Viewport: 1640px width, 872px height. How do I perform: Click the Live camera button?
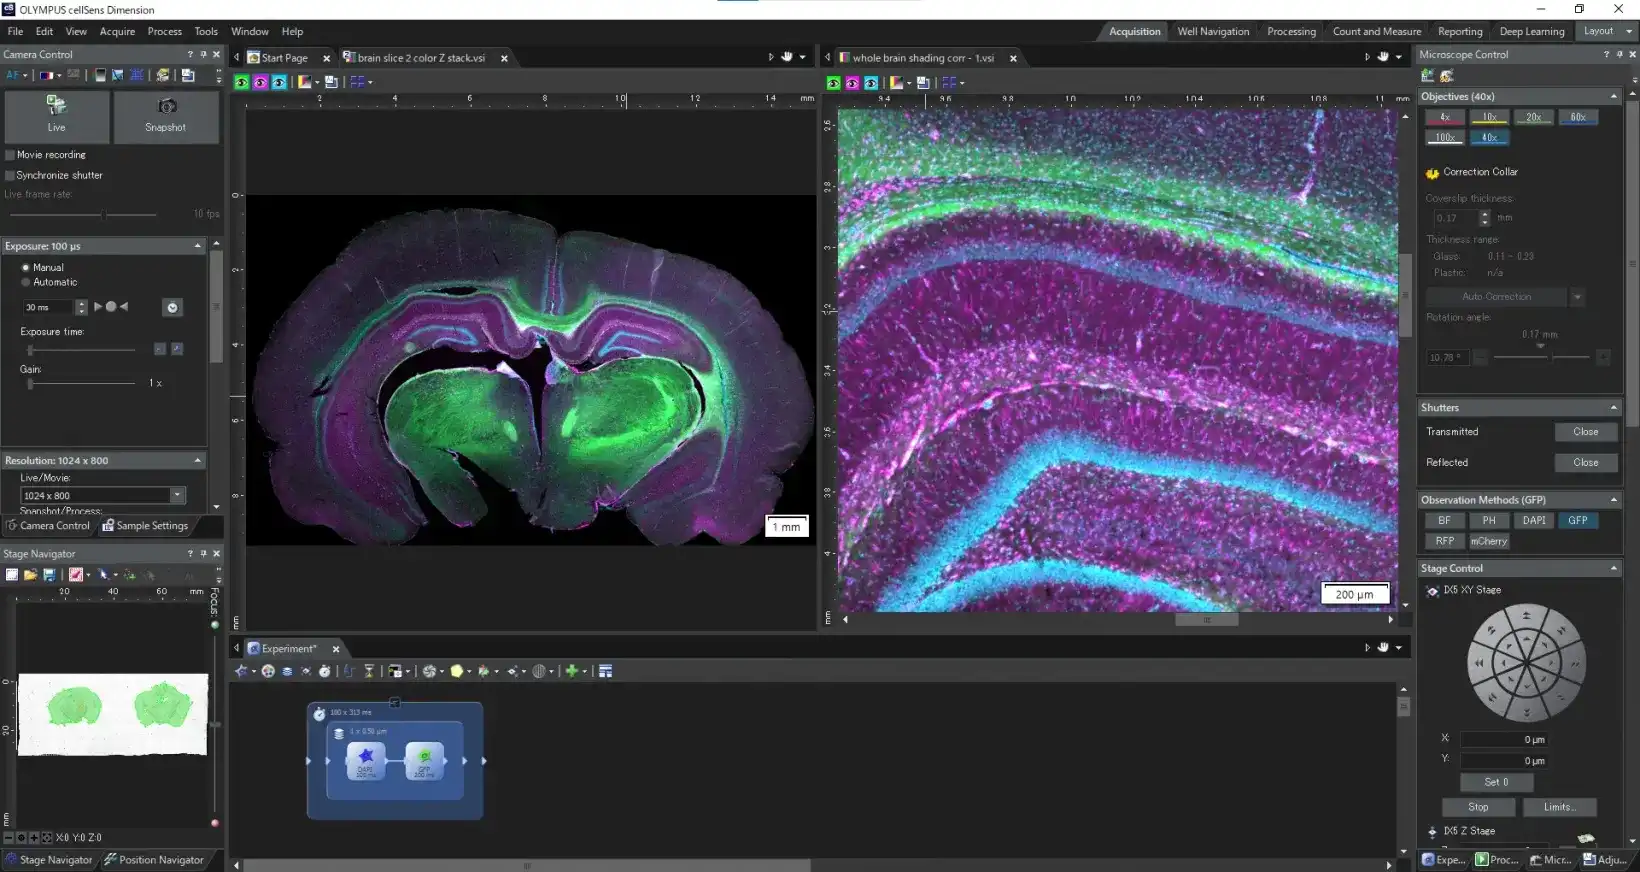click(x=56, y=115)
